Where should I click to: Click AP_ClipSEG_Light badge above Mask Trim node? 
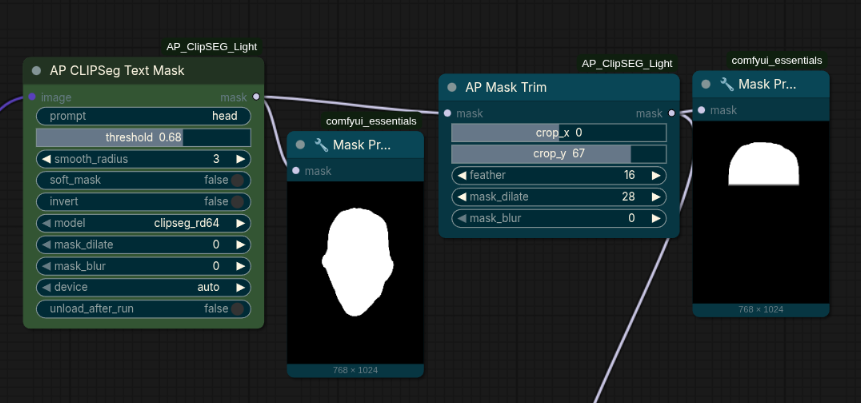click(x=627, y=64)
